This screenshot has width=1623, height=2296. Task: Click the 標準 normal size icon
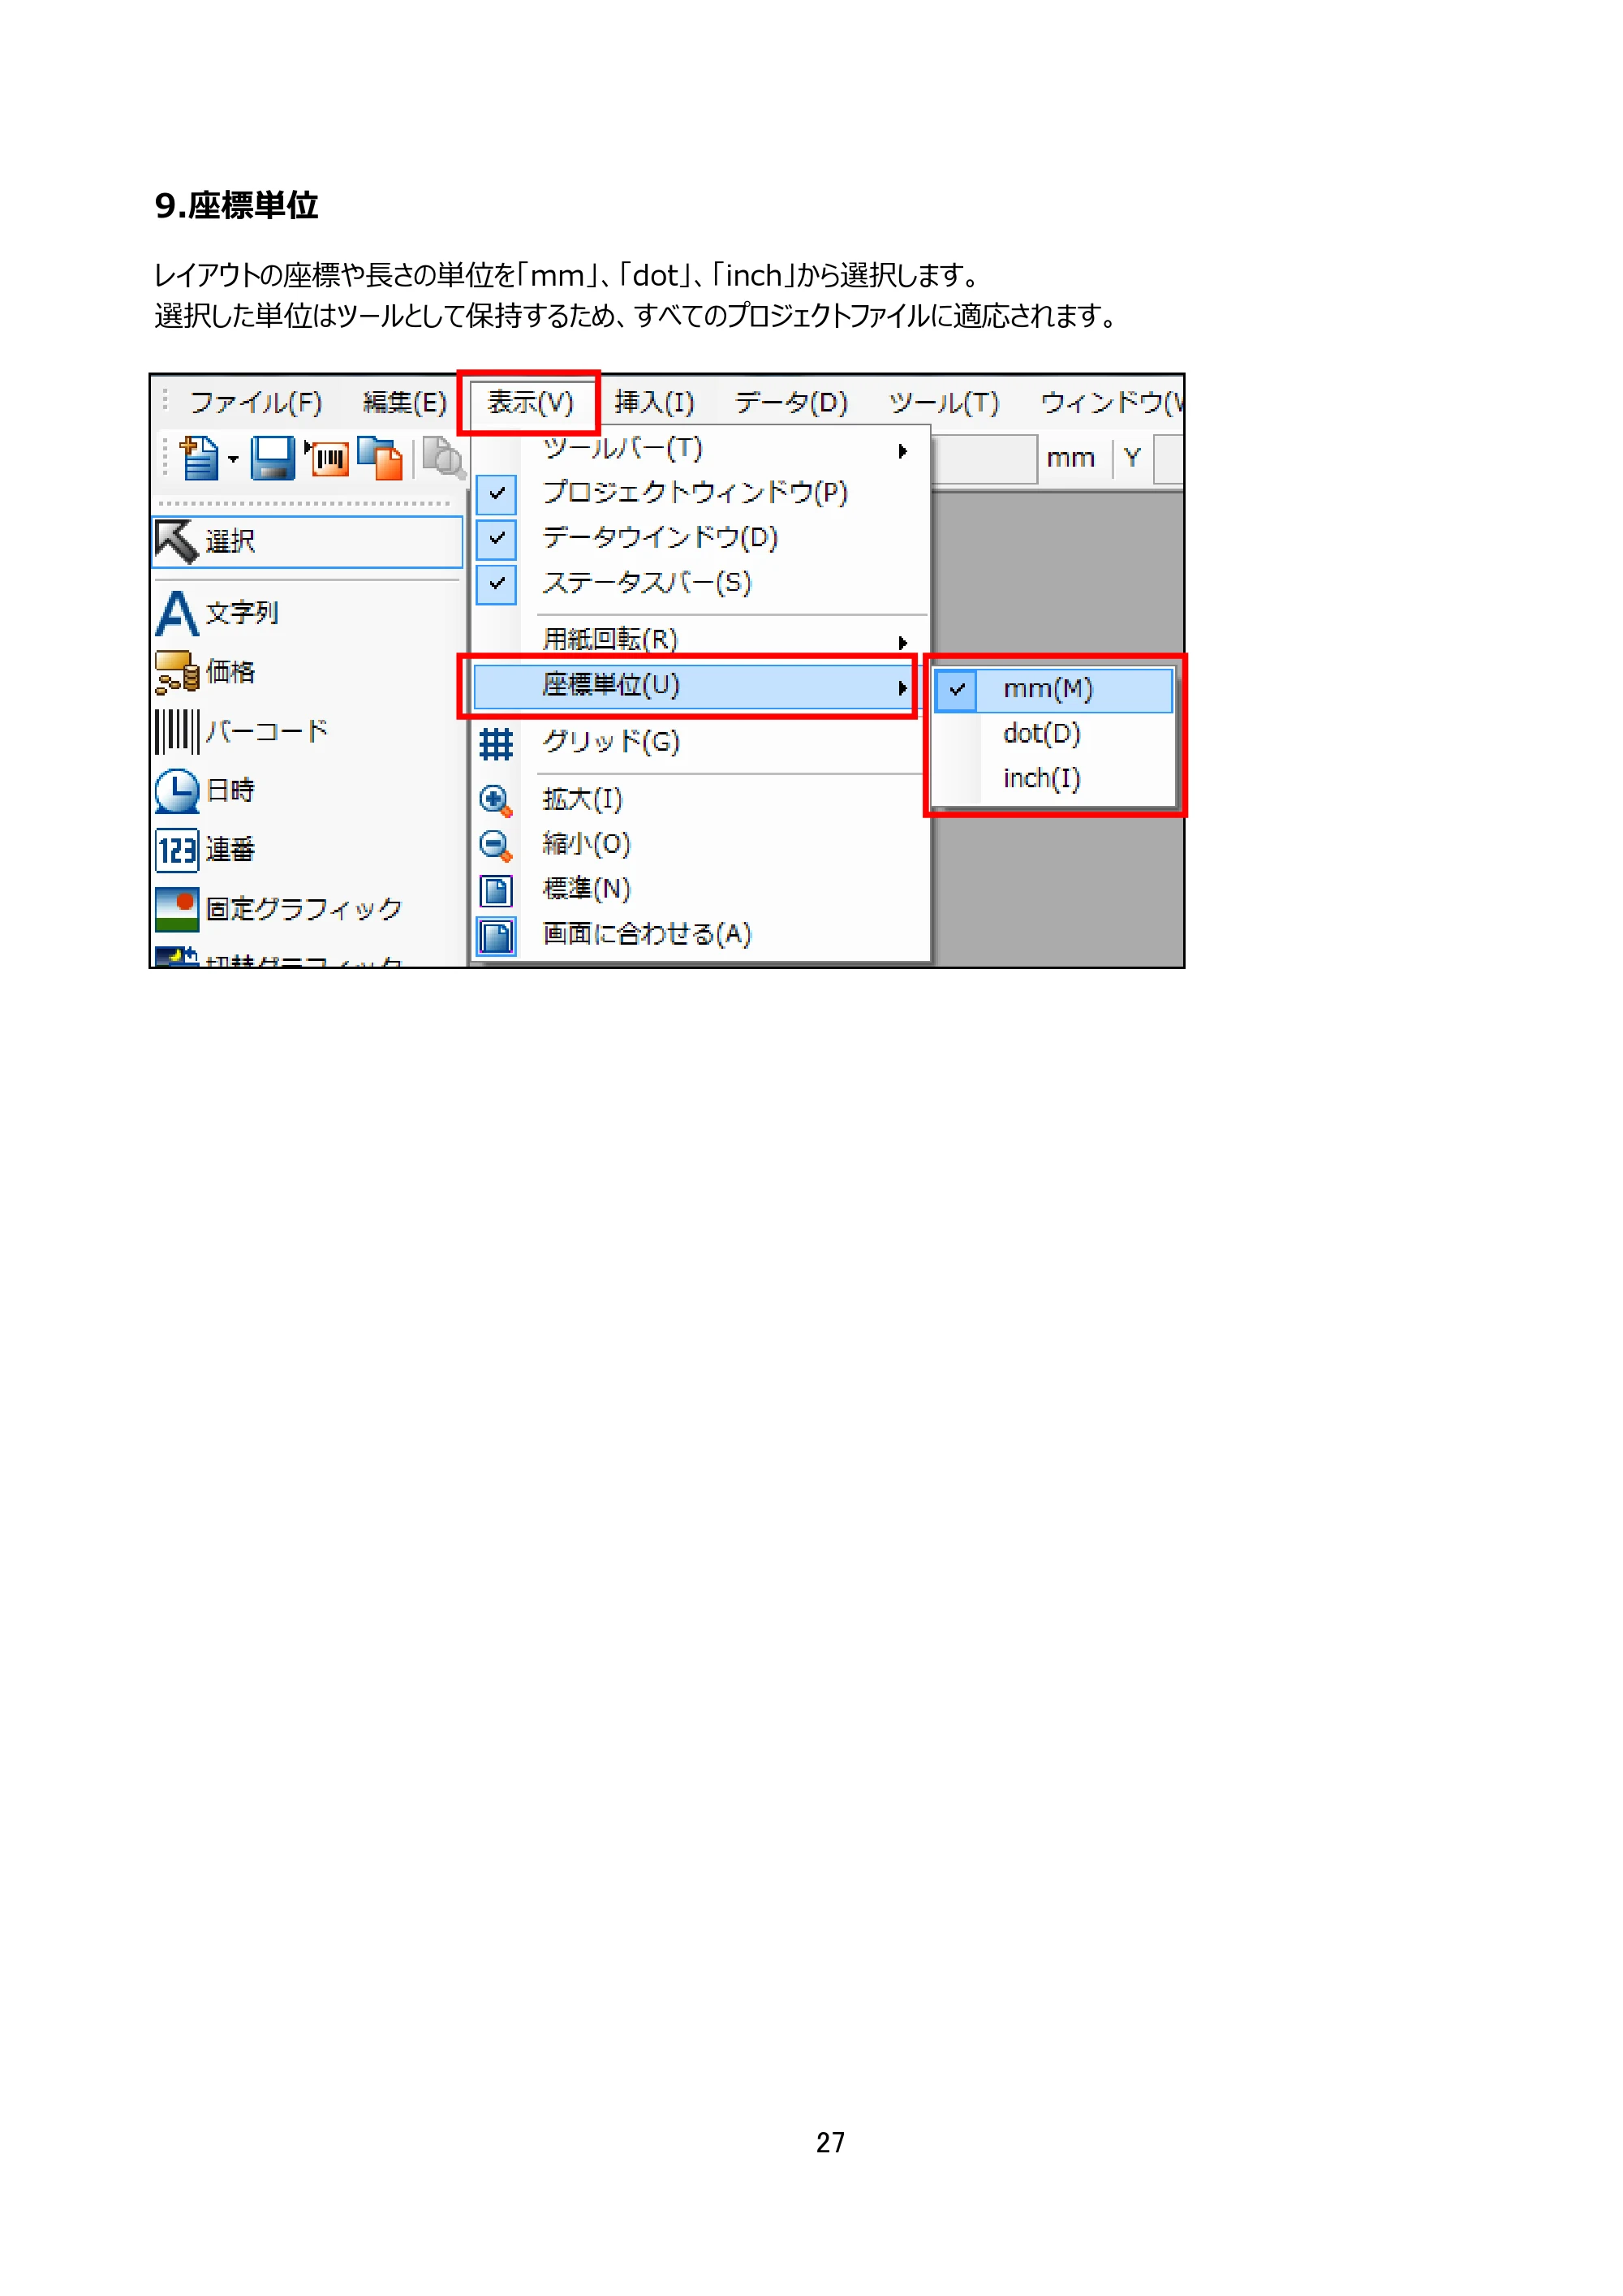click(x=496, y=890)
